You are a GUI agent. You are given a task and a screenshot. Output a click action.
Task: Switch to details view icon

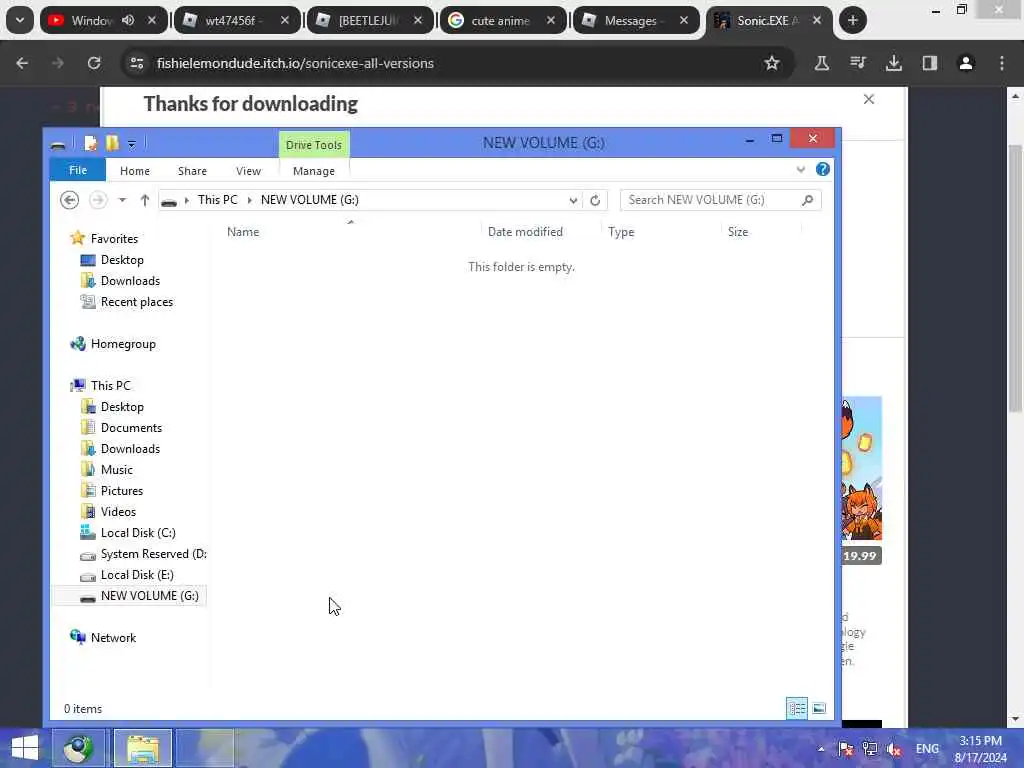797,708
